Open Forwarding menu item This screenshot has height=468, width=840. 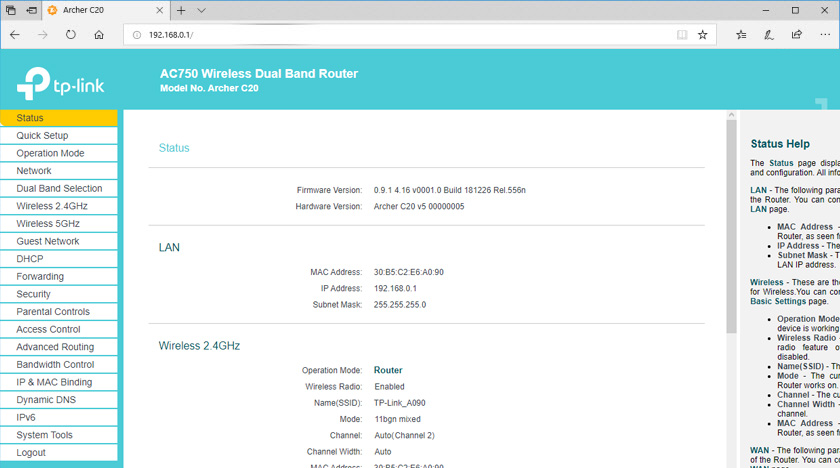tap(59, 277)
